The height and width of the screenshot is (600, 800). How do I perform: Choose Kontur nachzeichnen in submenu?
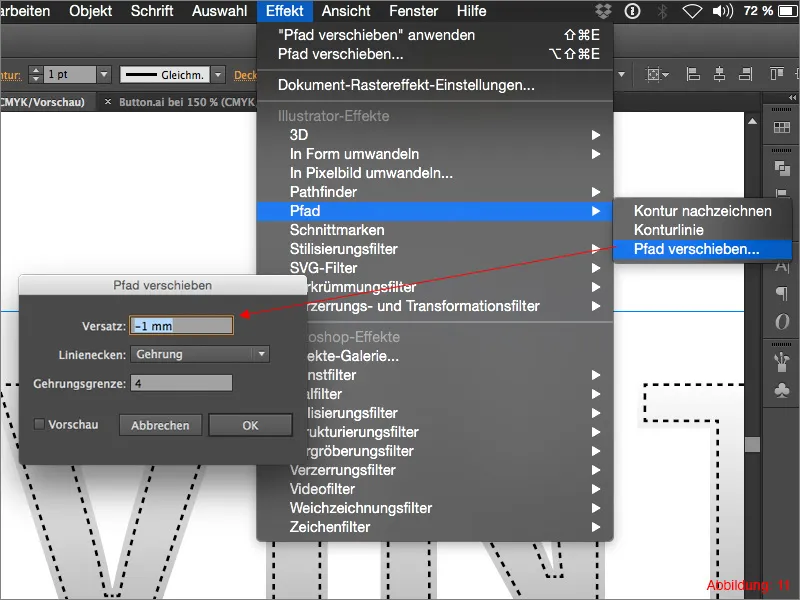[x=703, y=211]
